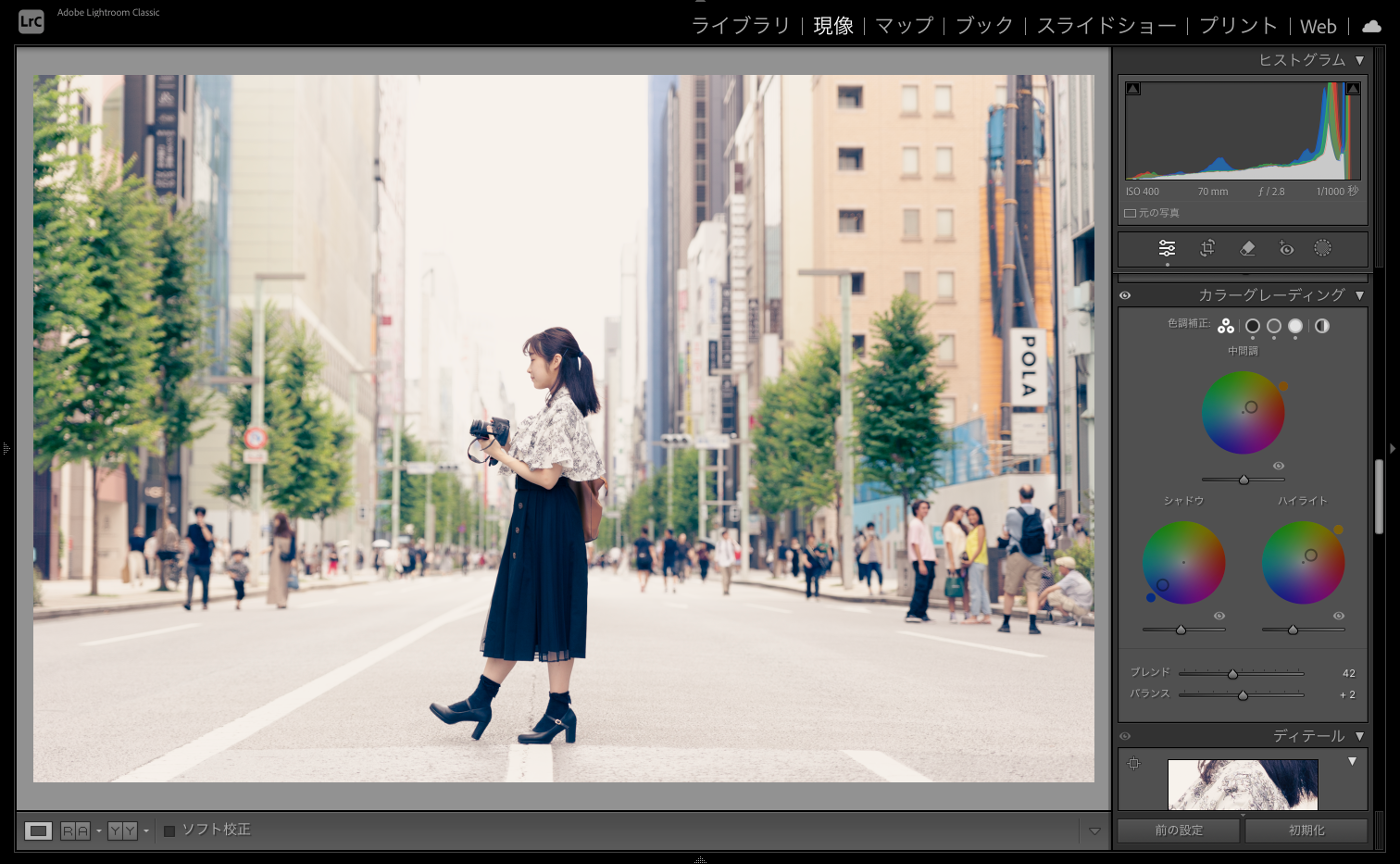This screenshot has height=864, width=1400.
Task: Switch to the 3-way color grading wheels view
Action: pyautogui.click(x=1224, y=324)
